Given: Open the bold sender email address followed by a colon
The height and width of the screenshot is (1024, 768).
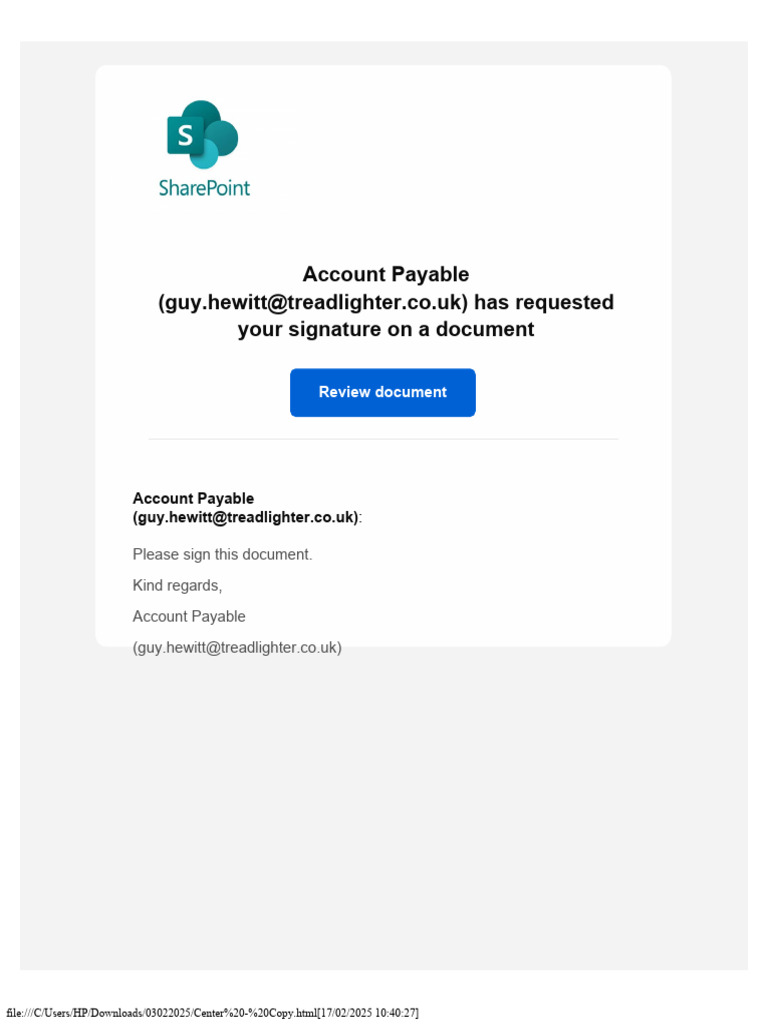Looking at the screenshot, I should click(x=248, y=517).
